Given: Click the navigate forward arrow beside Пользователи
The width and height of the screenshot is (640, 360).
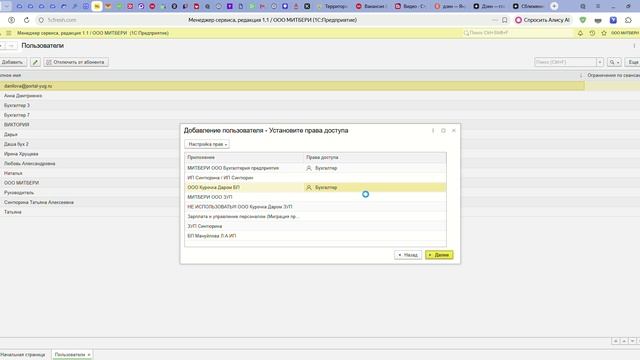Looking at the screenshot, I should (x=11, y=46).
